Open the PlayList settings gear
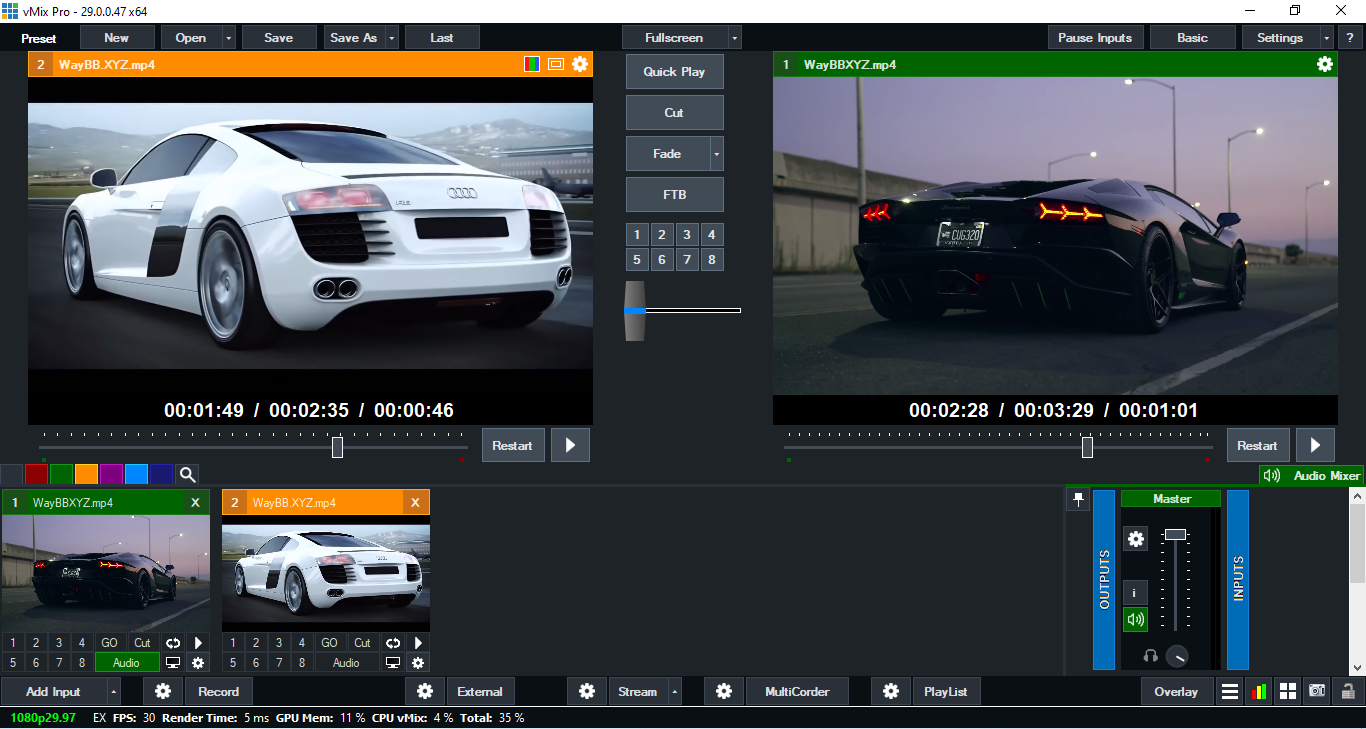 tap(891, 691)
